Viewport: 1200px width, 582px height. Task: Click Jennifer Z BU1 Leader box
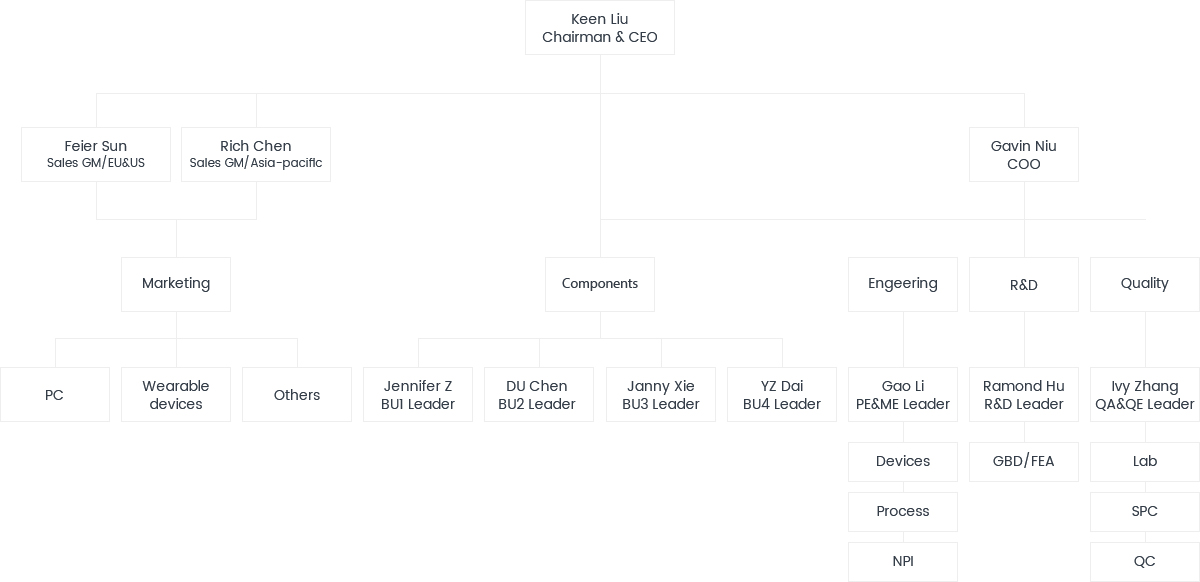(418, 394)
